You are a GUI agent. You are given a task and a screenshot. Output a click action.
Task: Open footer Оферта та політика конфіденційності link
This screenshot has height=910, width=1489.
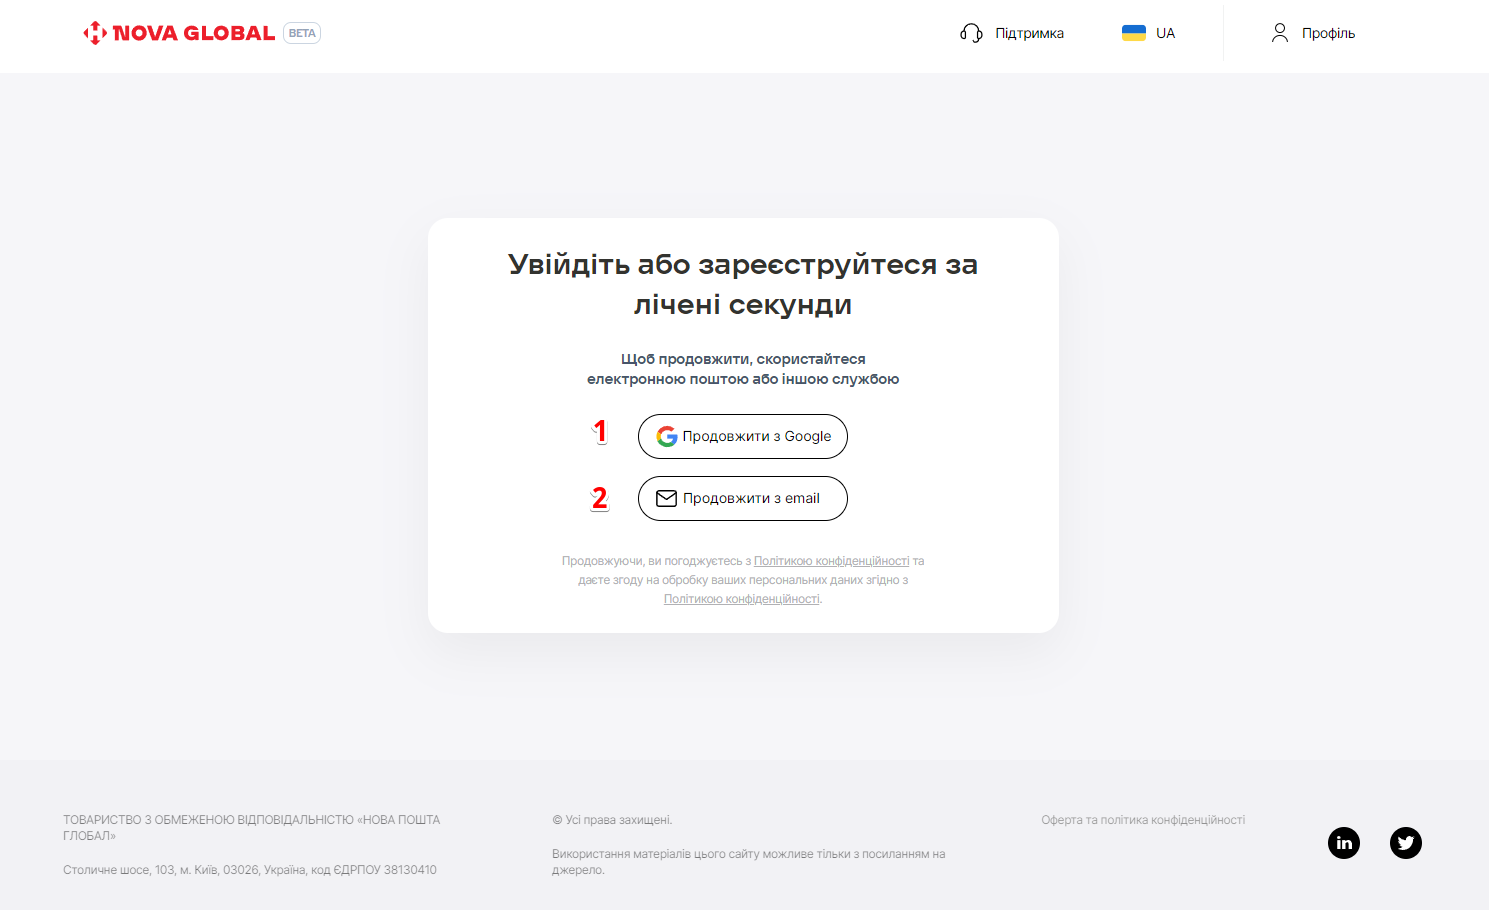click(x=1142, y=820)
